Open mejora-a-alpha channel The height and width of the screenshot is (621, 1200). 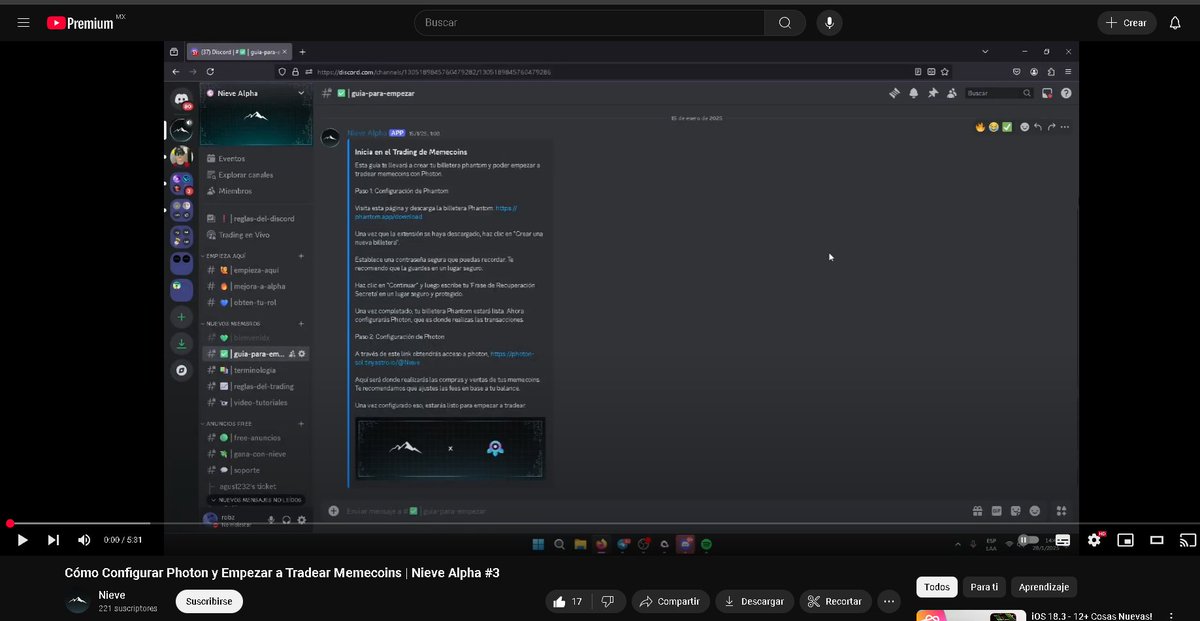tap(257, 286)
